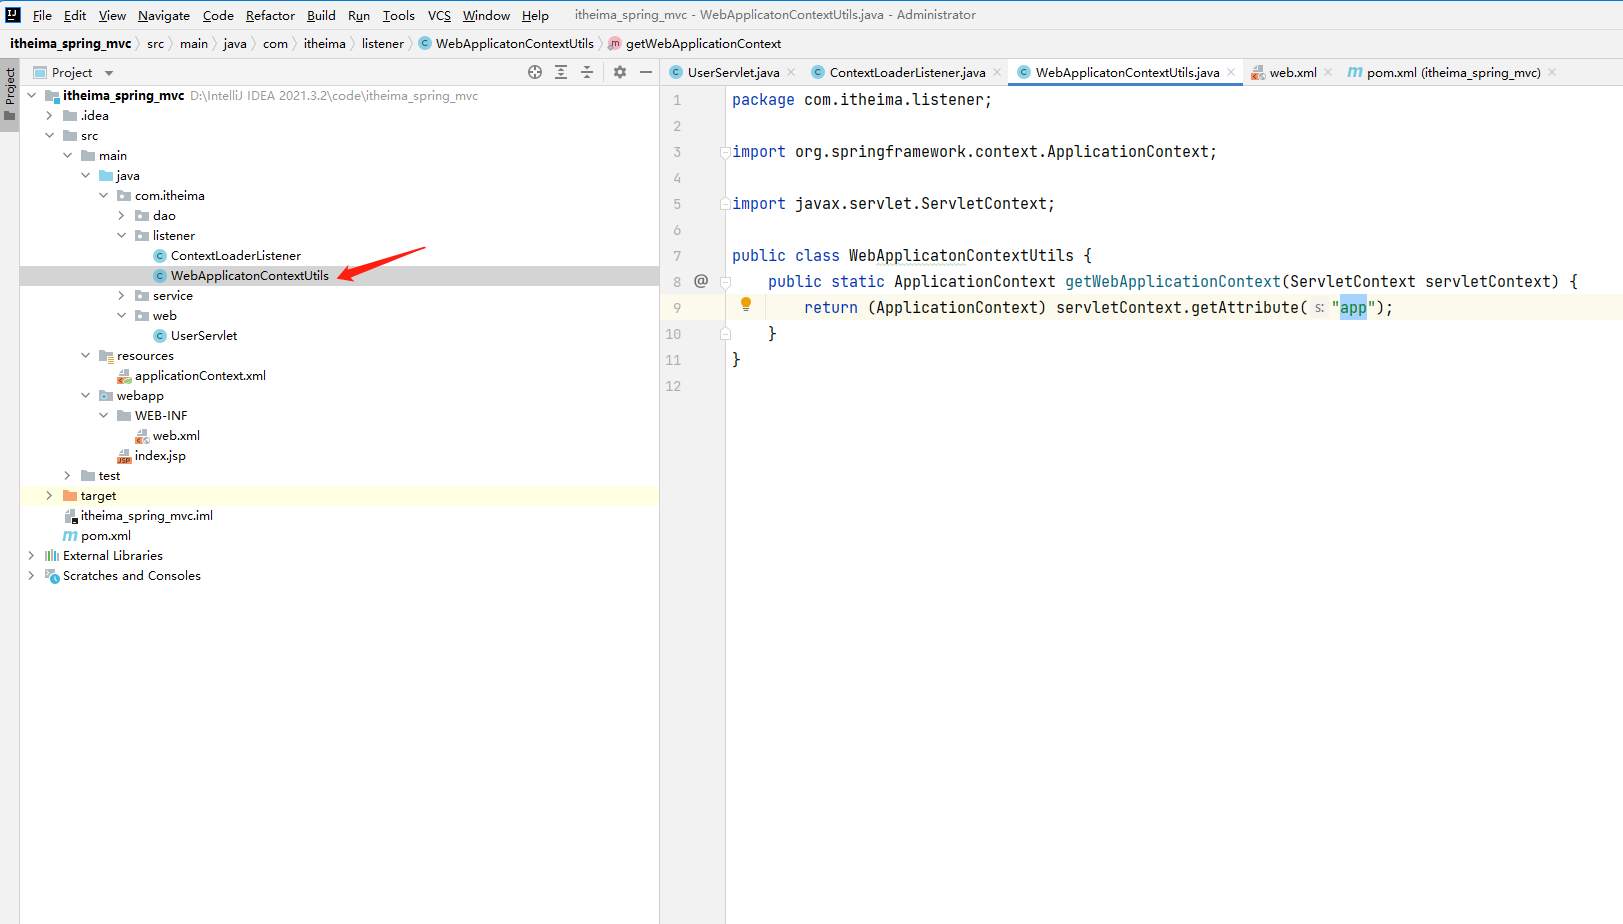This screenshot has width=1623, height=924.
Task: Click listener breadcrumb in navigation bar
Action: point(383,43)
